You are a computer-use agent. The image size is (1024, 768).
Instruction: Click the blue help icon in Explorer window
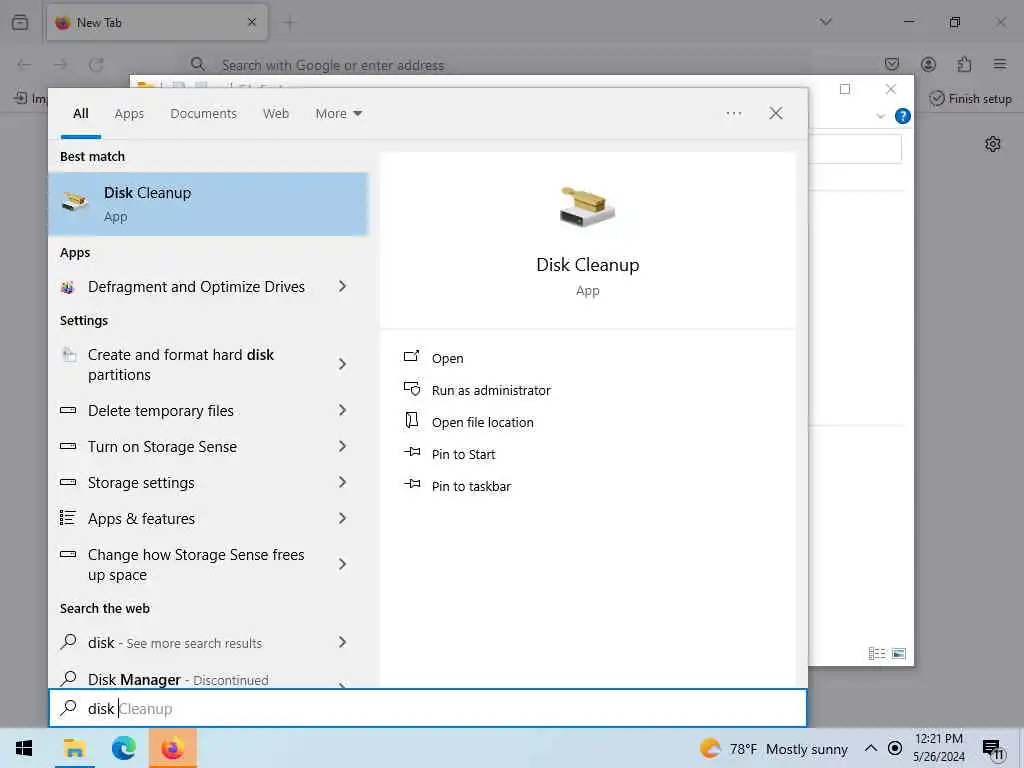(x=903, y=116)
